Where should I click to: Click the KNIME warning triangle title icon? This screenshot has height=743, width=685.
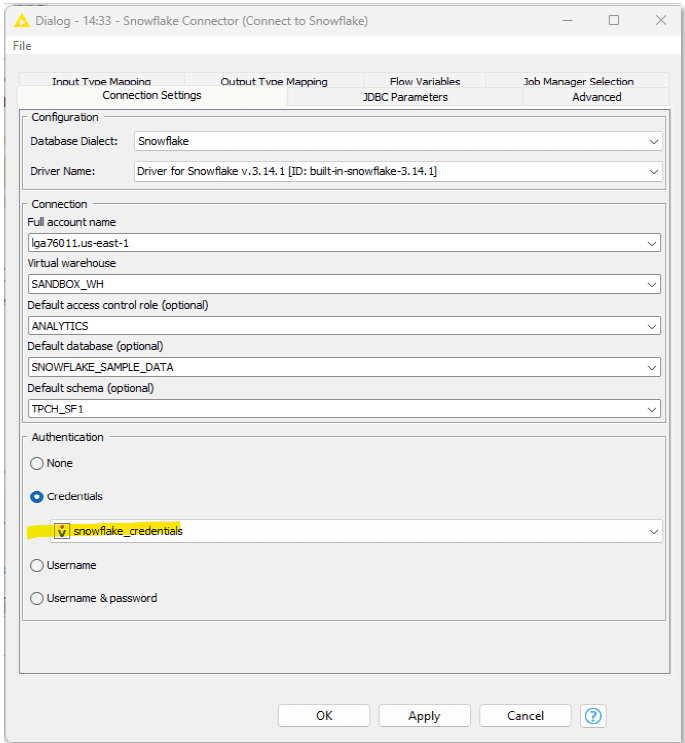click(x=22, y=21)
